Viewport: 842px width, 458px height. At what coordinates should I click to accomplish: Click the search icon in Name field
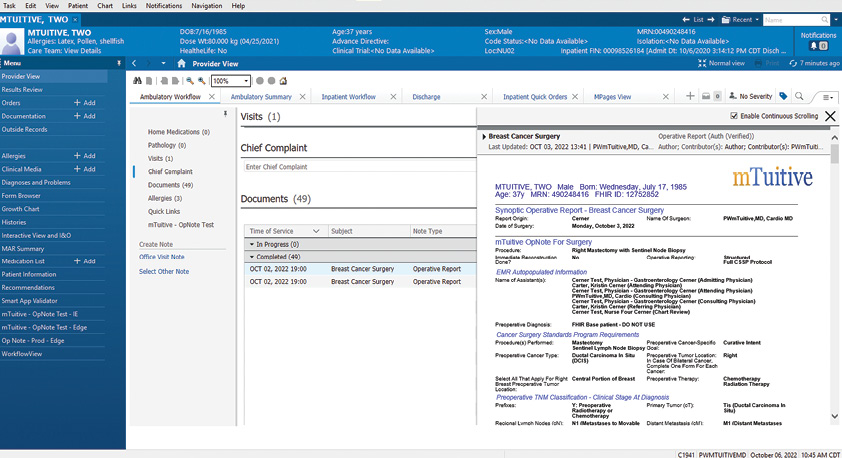tap(824, 20)
